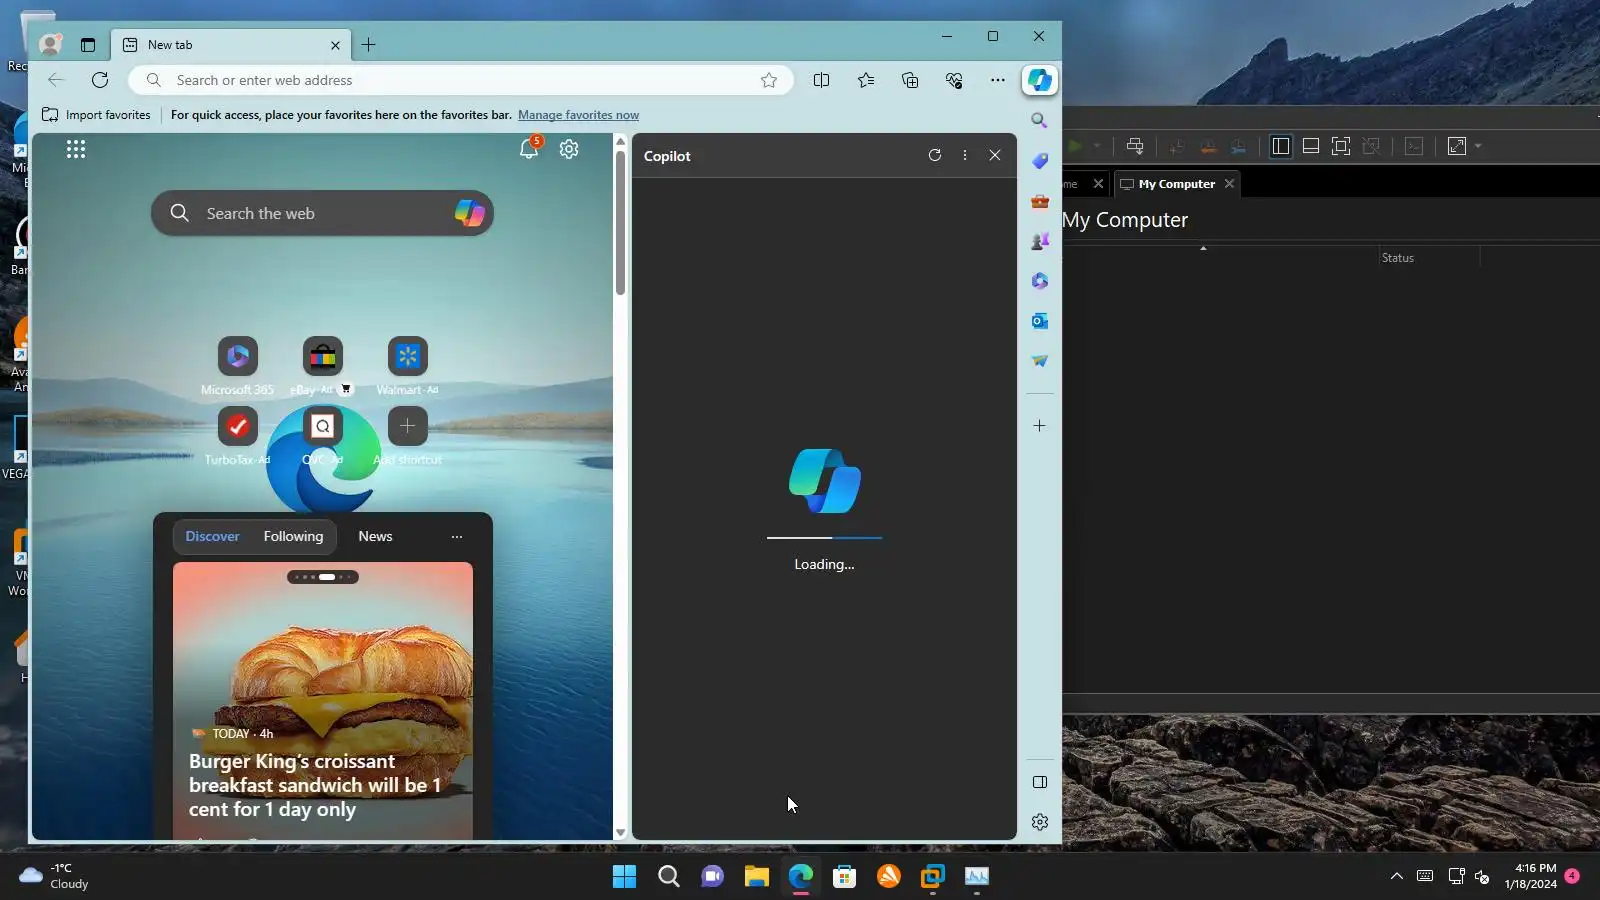Open Tools briefcase in the Edge sidebar
The image size is (1600, 900).
1040,201
